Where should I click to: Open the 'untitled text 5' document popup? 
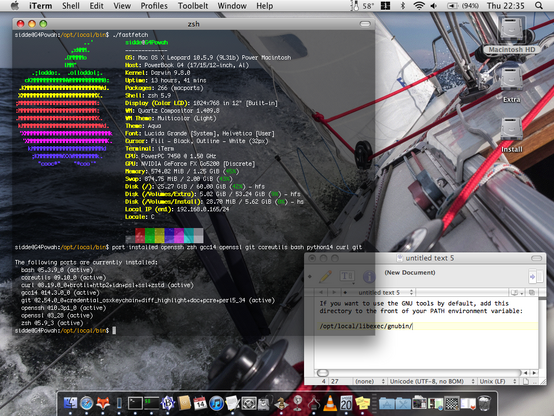tap(383, 293)
